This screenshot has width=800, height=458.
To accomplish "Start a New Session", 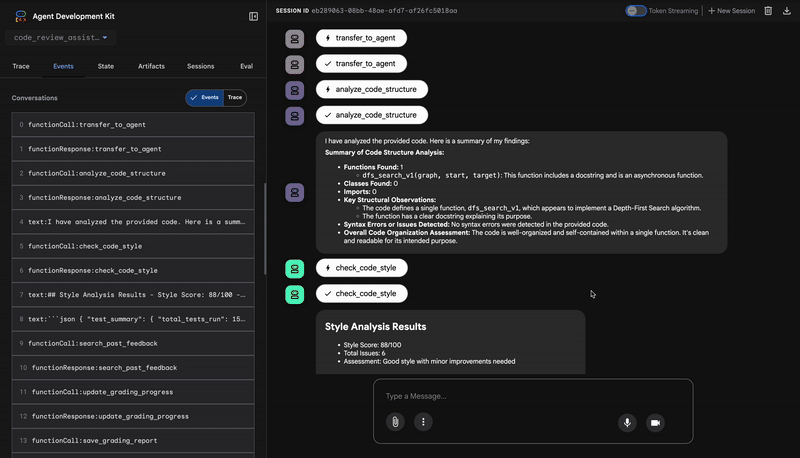I will [x=730, y=11].
